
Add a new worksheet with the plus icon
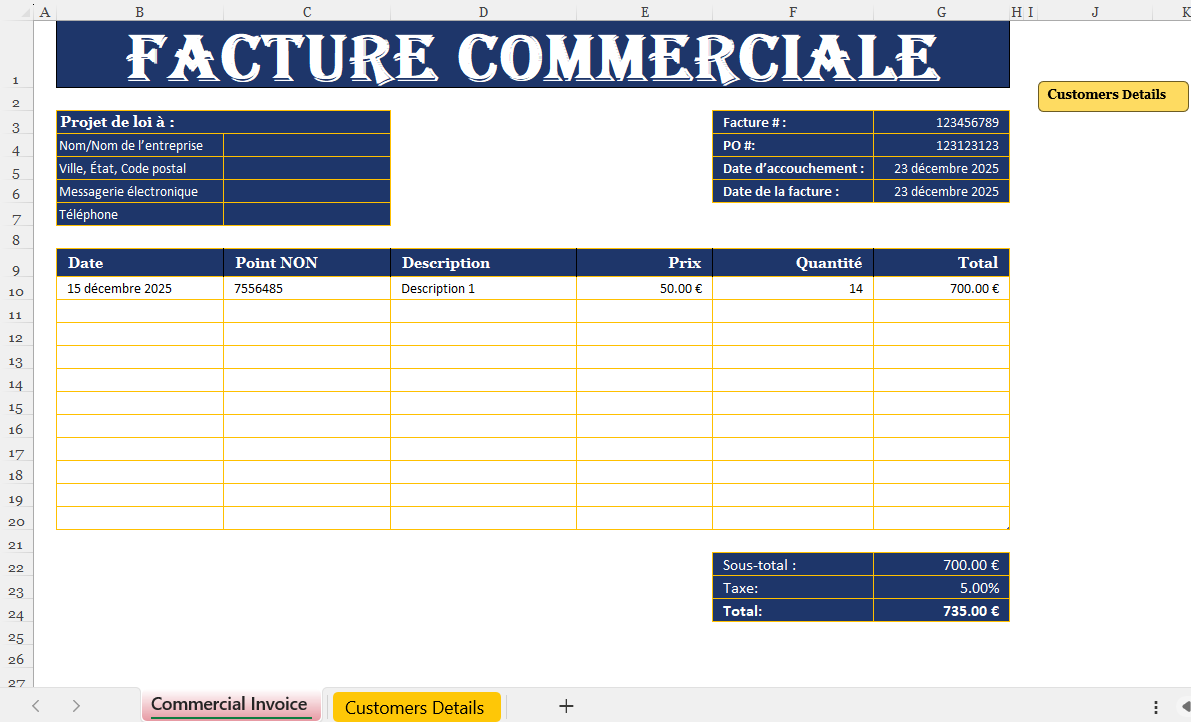[x=566, y=706]
